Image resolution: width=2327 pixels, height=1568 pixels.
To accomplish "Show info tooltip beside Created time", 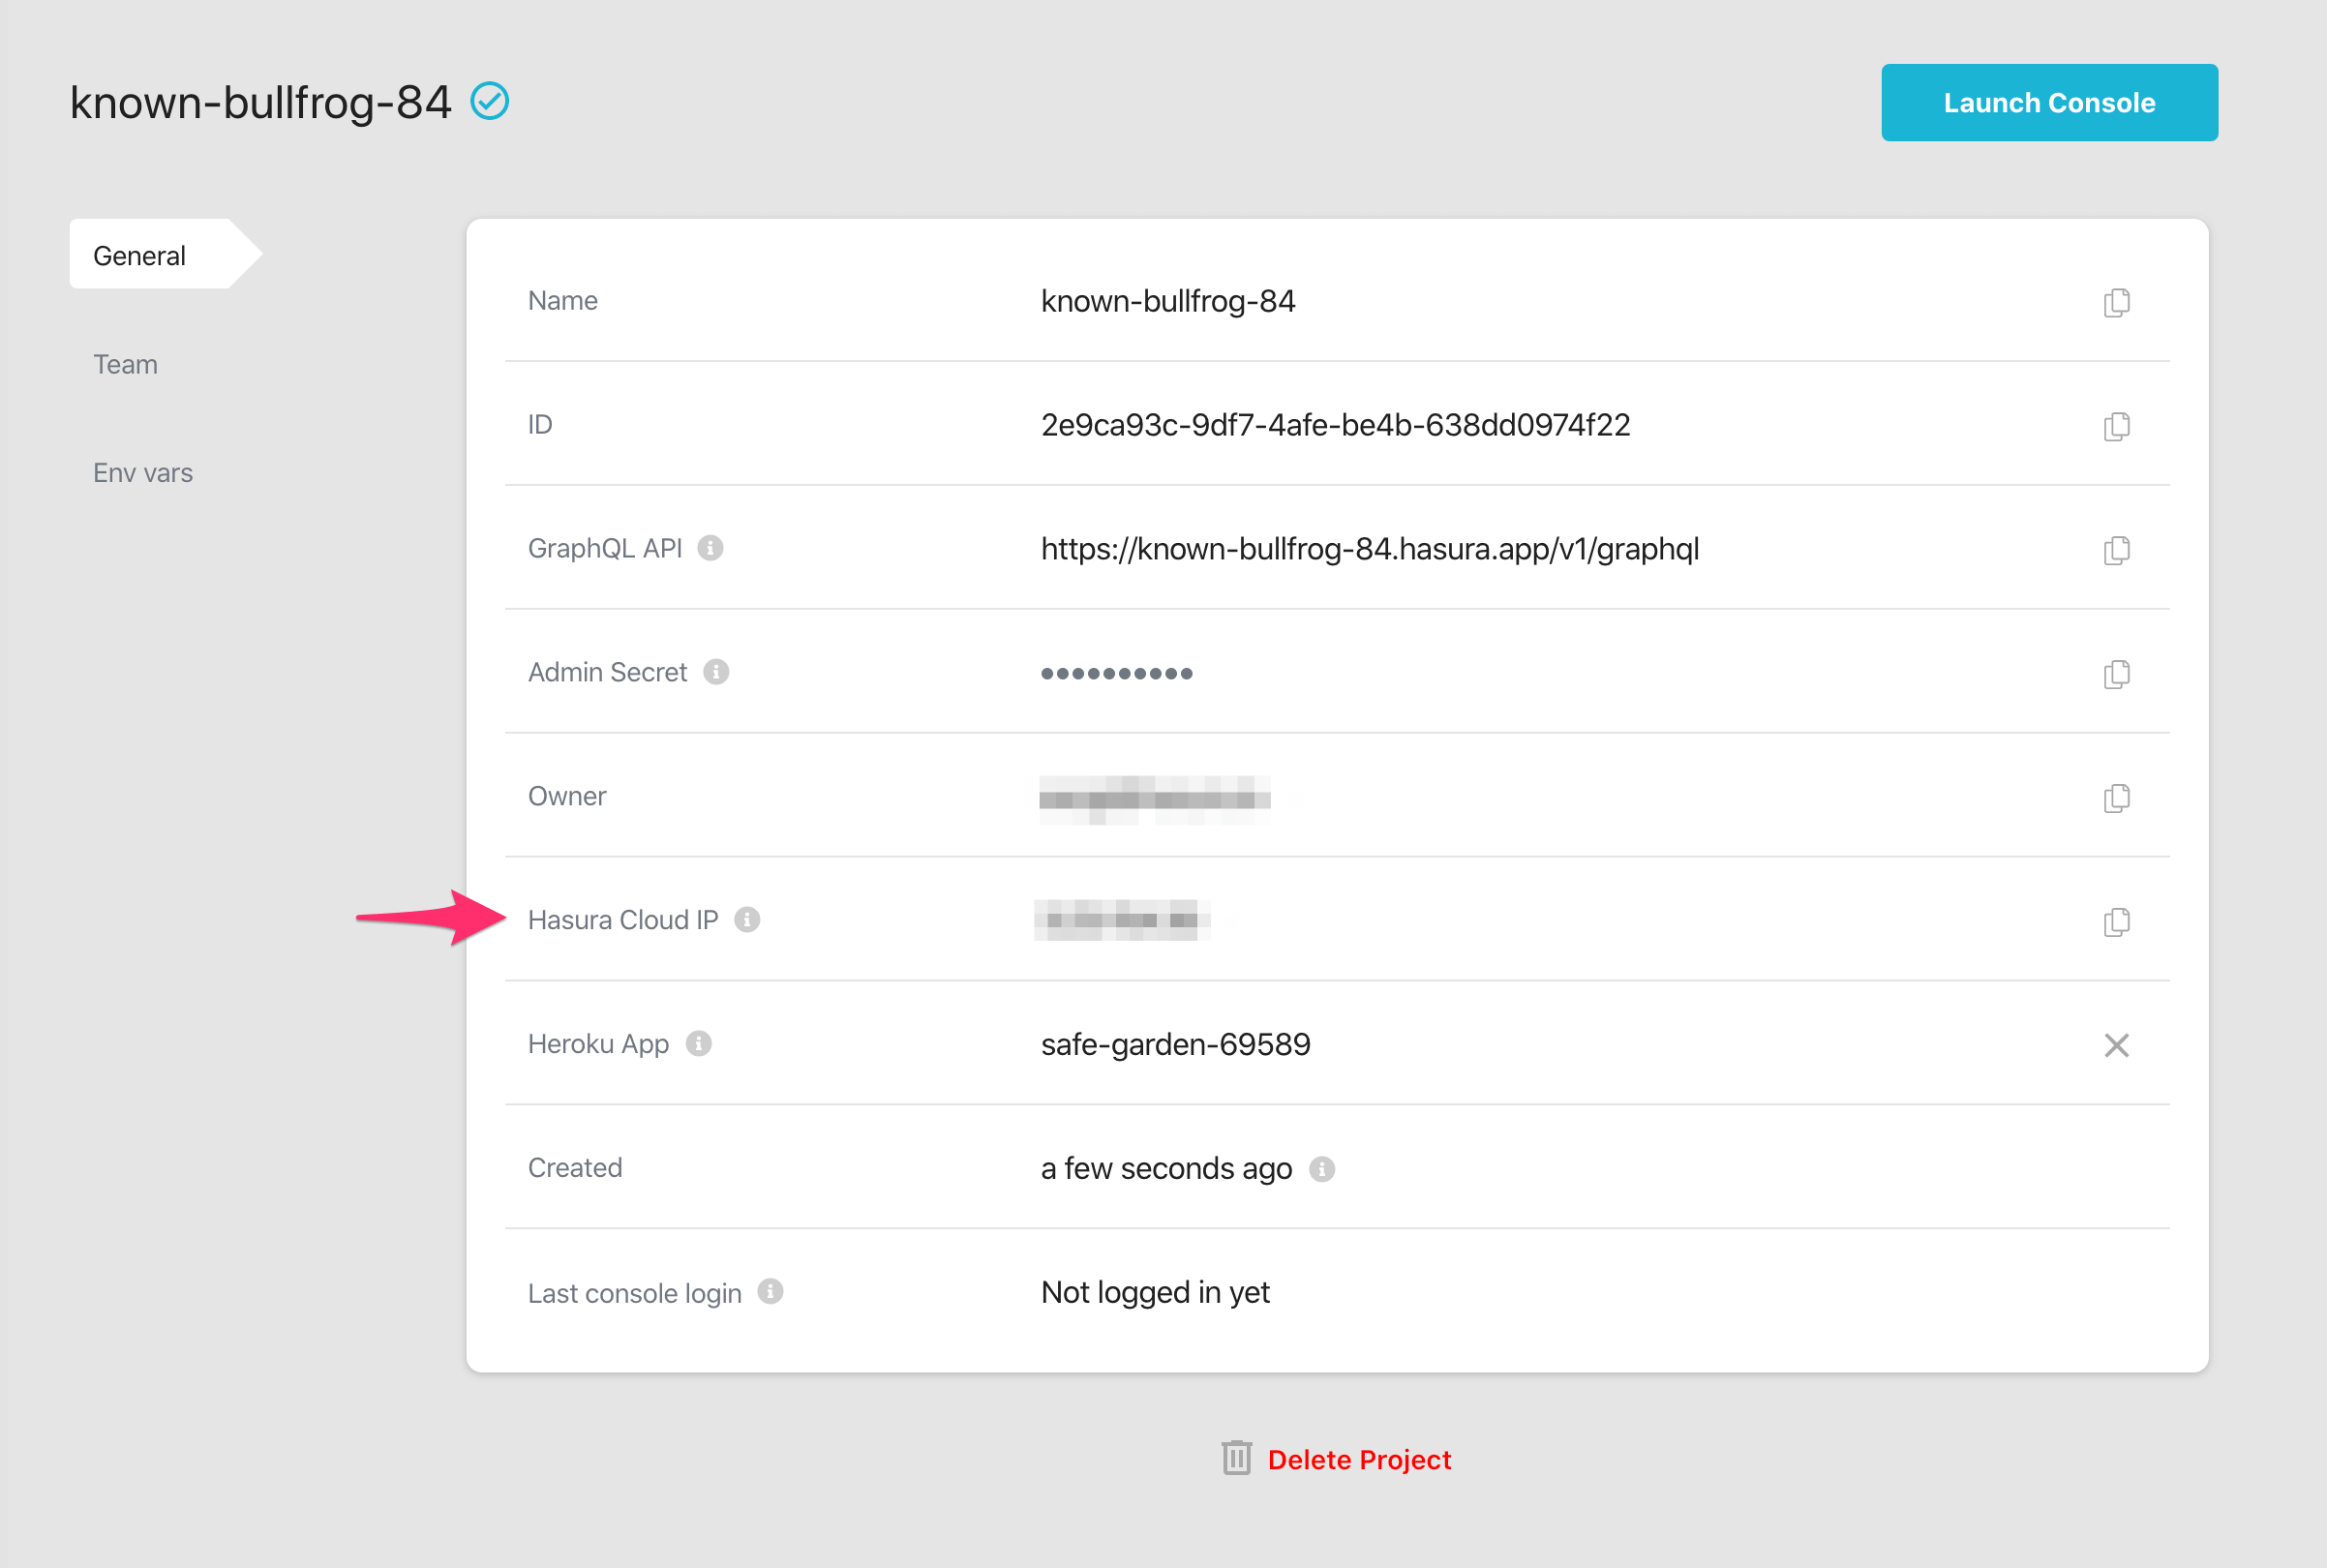I will (1322, 1168).
